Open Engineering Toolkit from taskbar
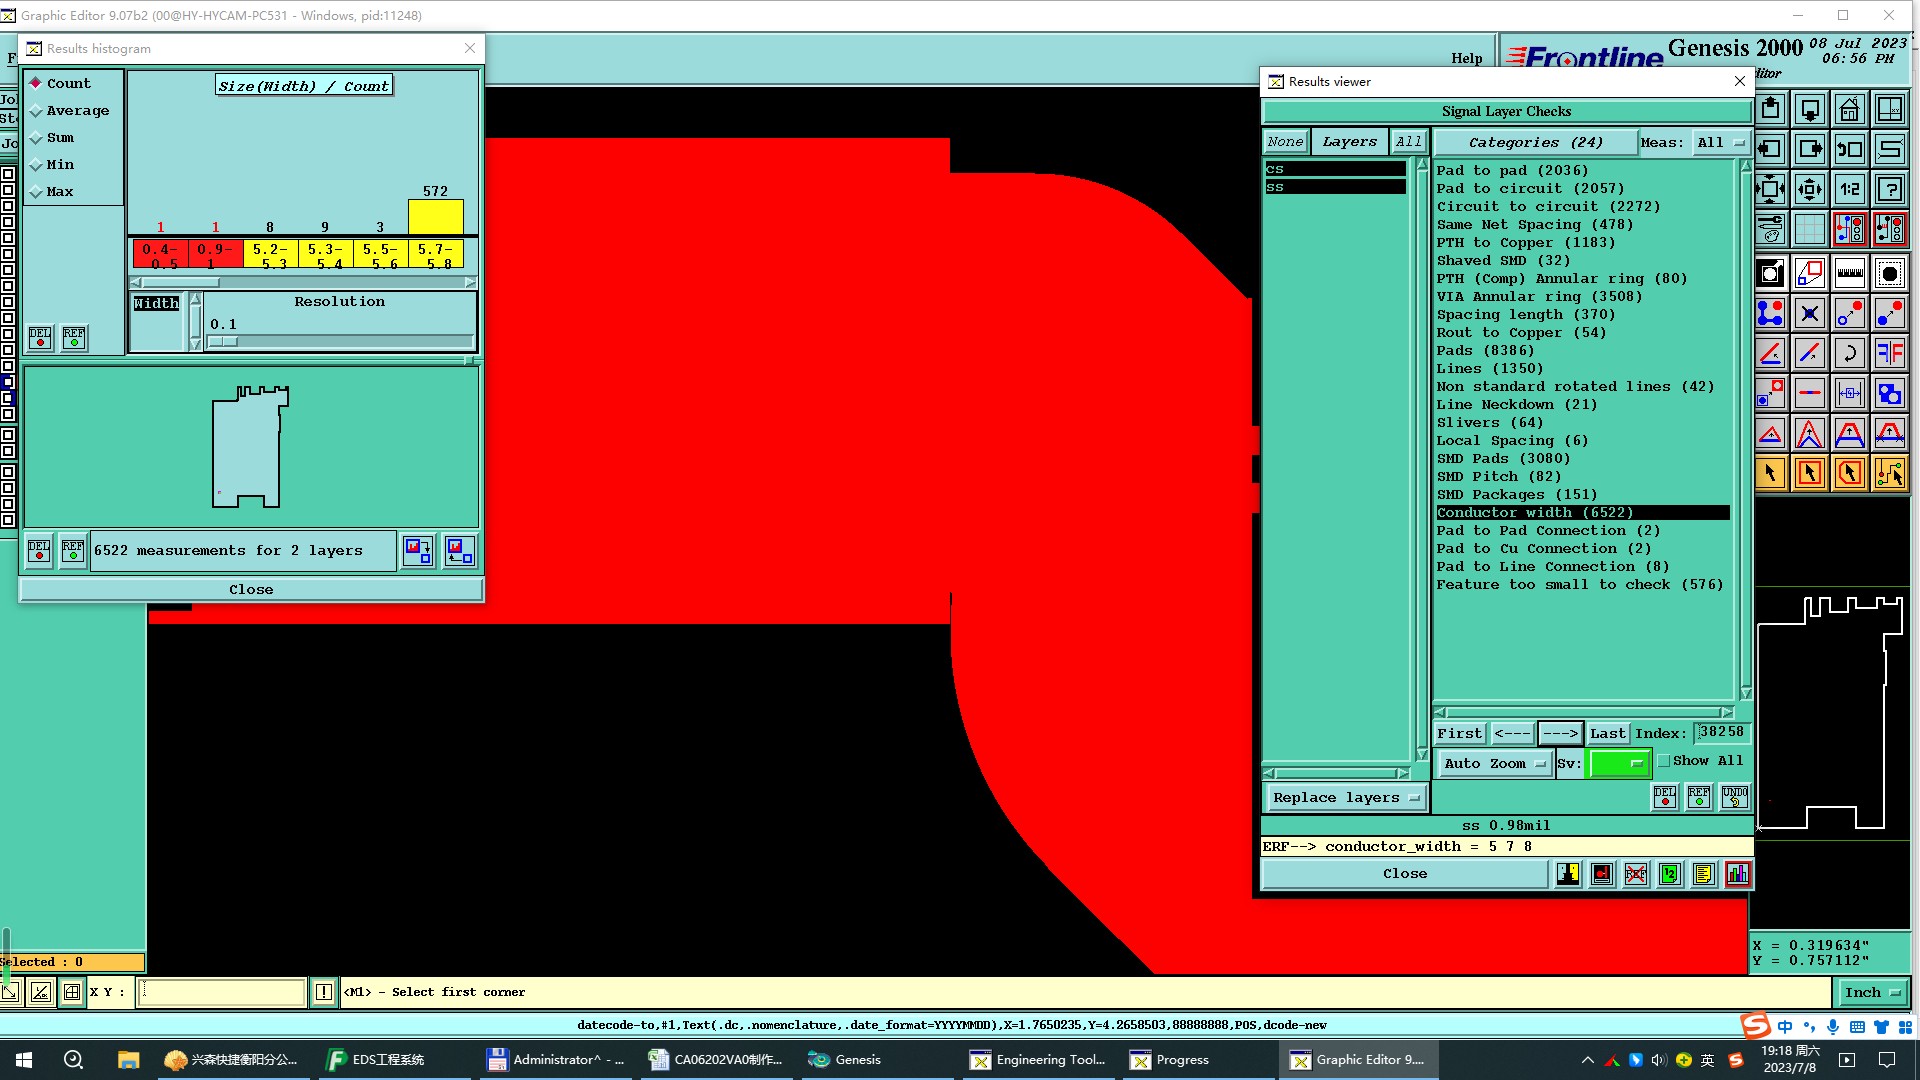Screen dimensions: 1920x1080 pos(1040,1060)
